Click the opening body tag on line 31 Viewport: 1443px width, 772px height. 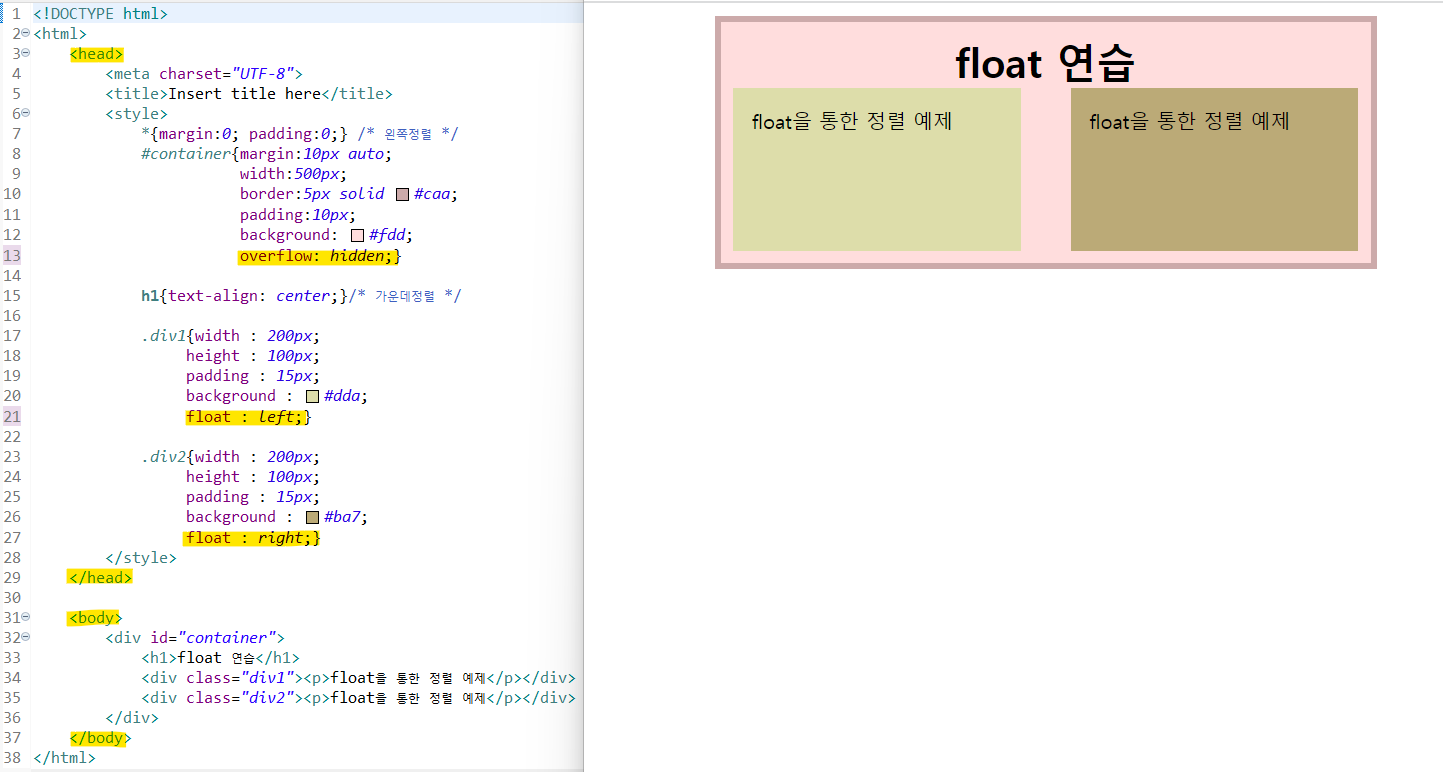coord(95,618)
